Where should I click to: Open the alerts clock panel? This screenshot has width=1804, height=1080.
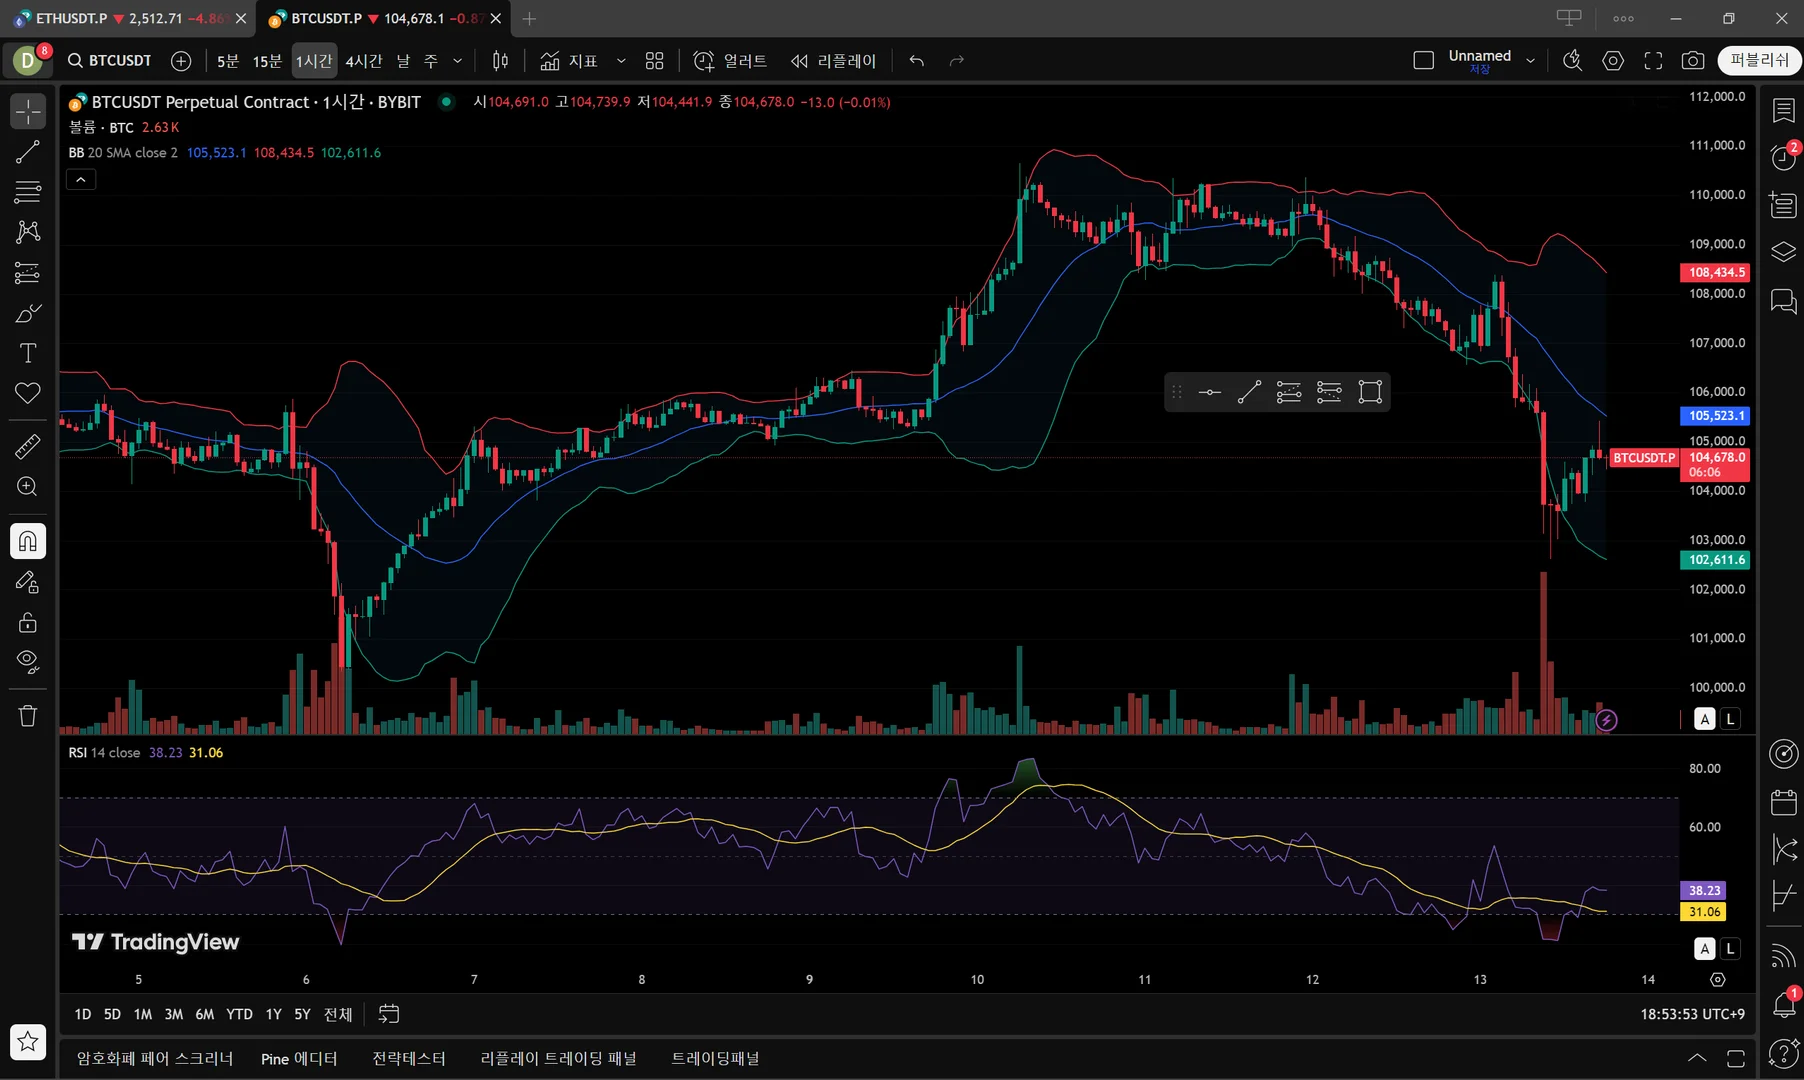pyautogui.click(x=1784, y=157)
